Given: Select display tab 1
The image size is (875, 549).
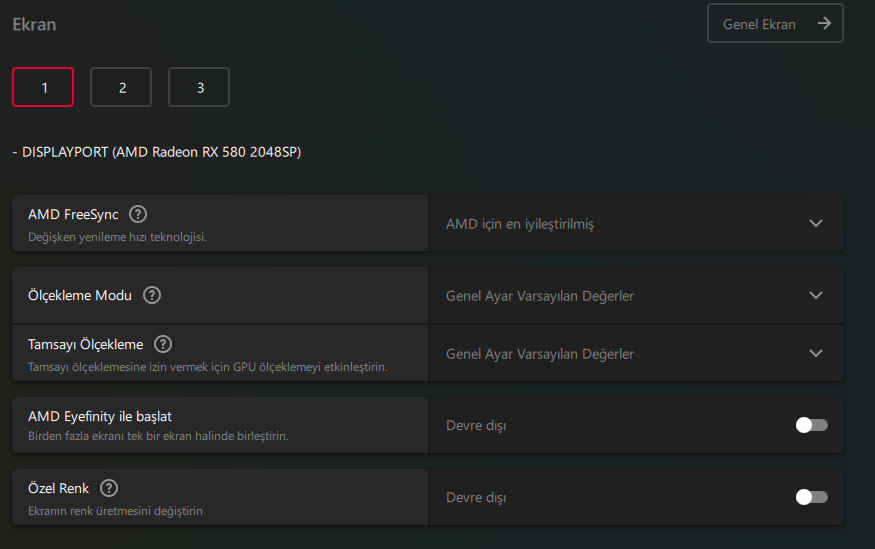Looking at the screenshot, I should 43,87.
